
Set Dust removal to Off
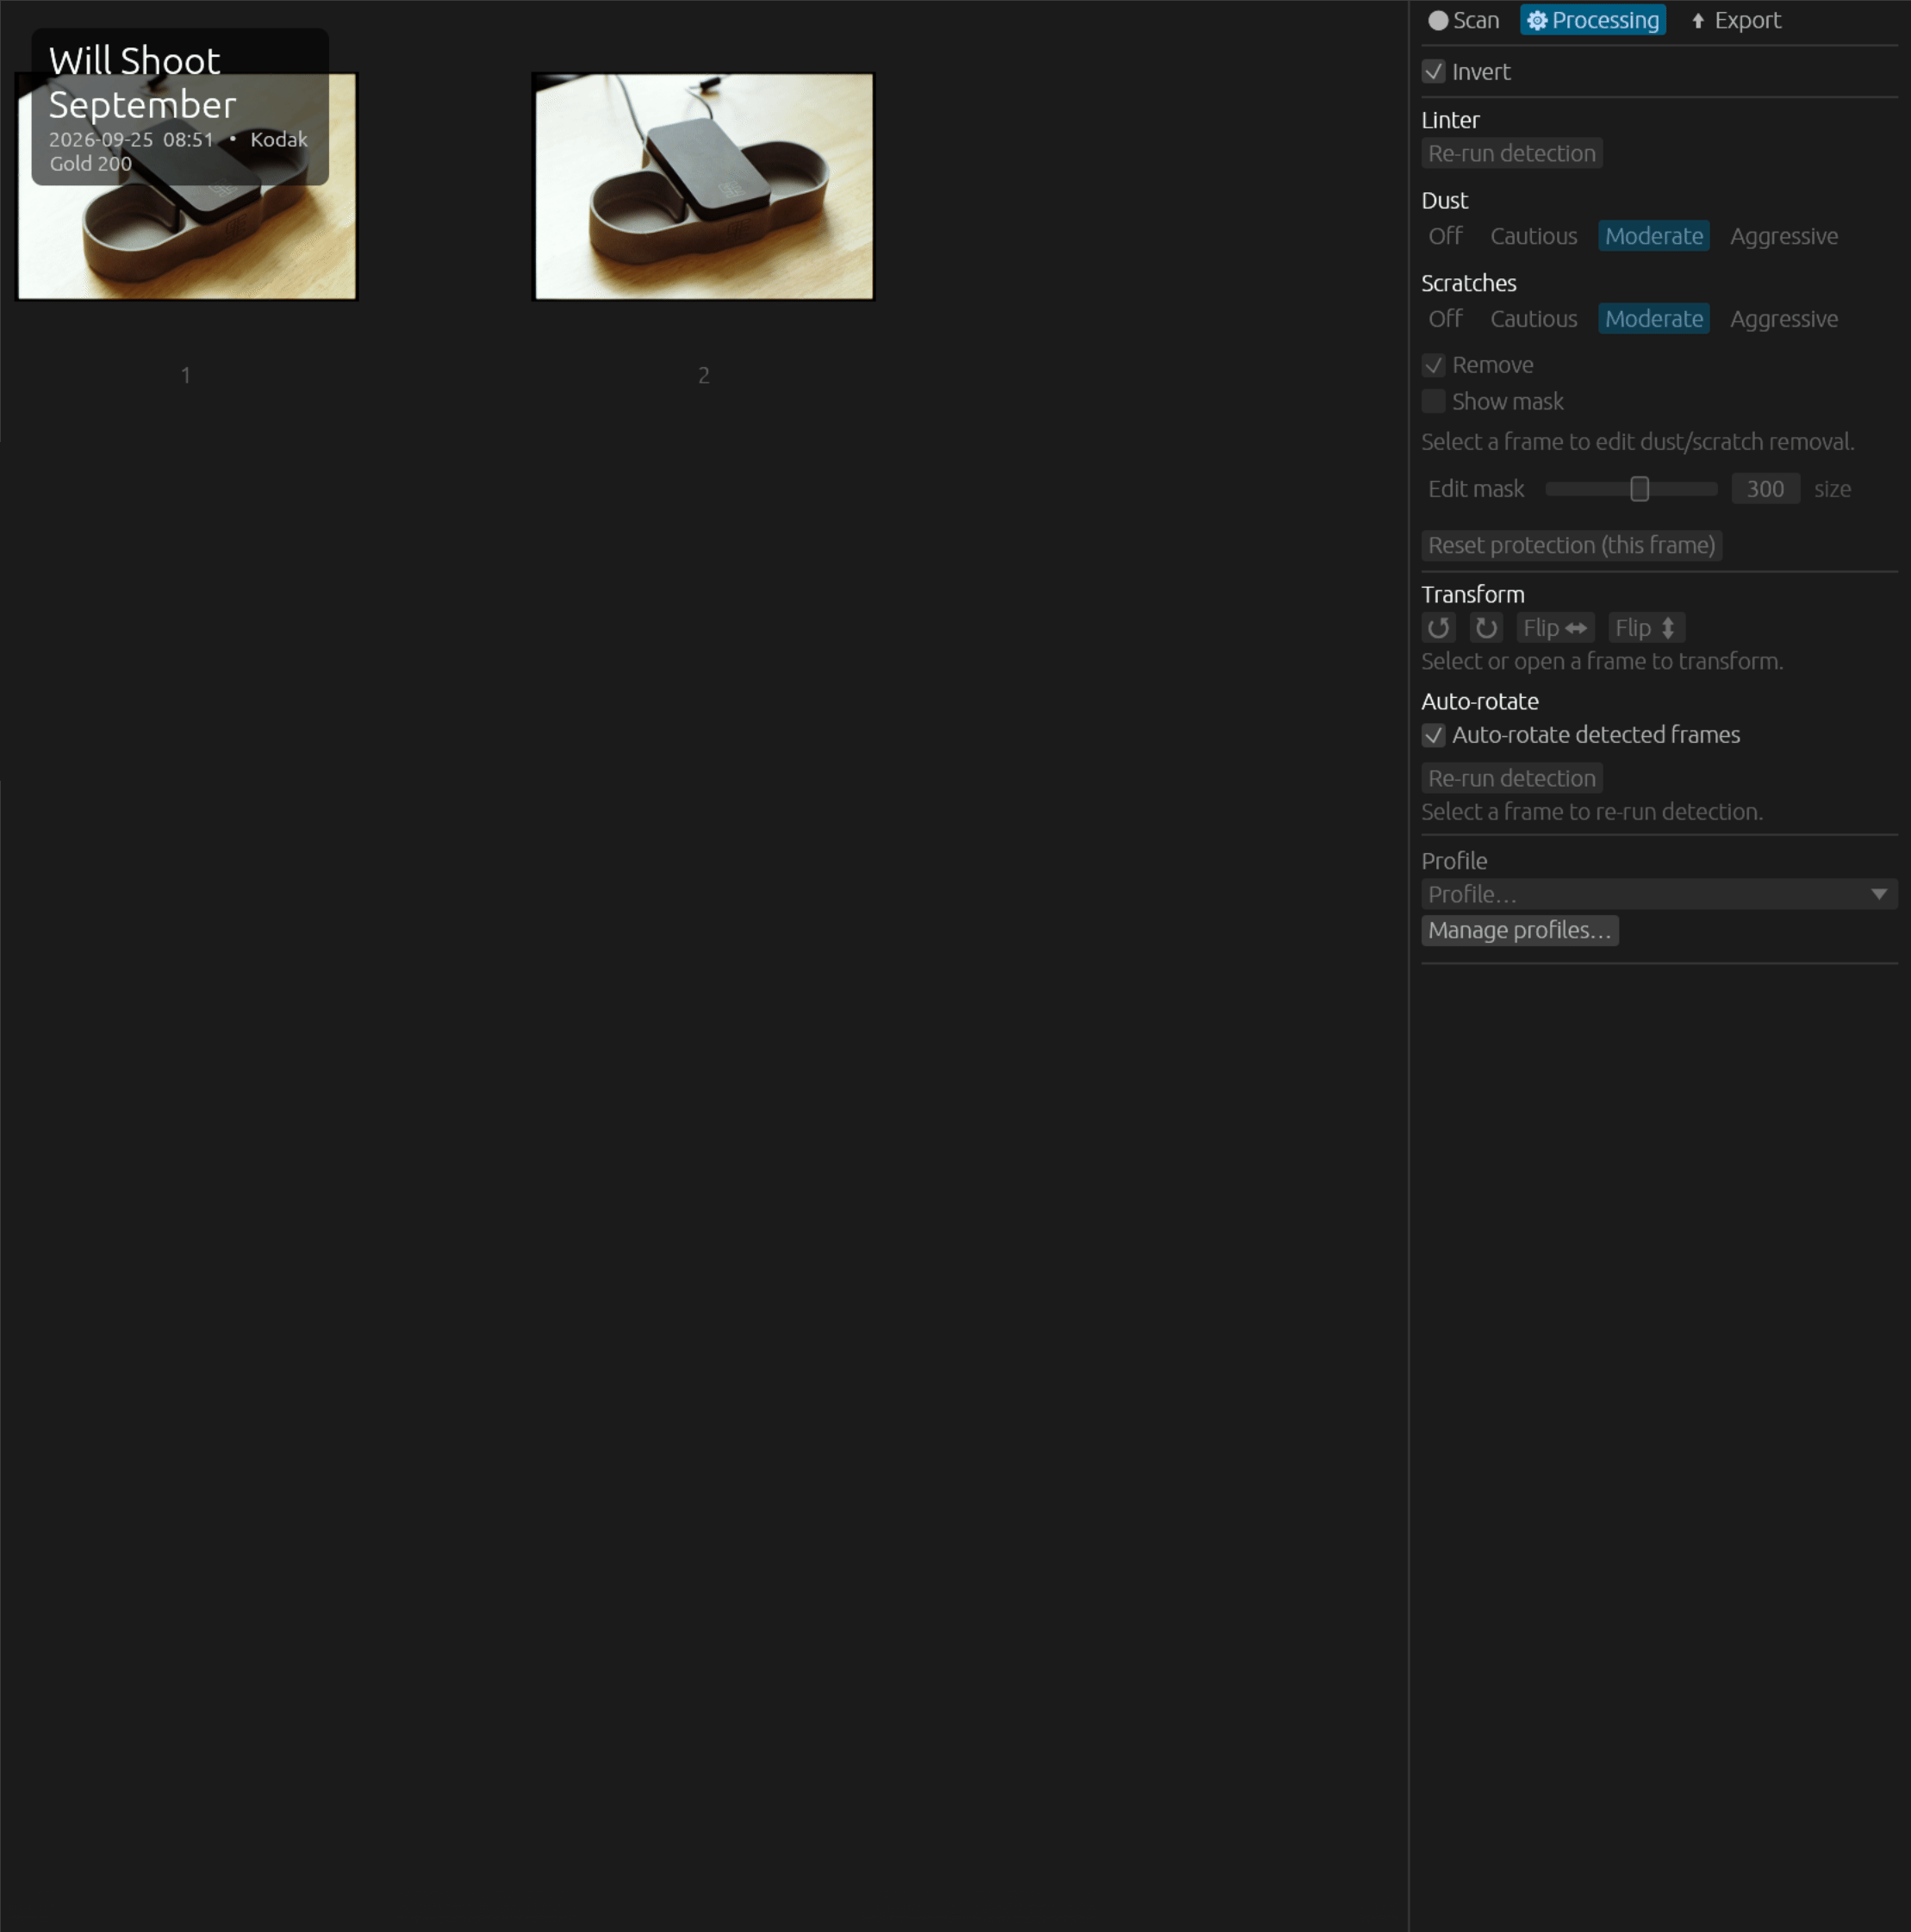[1445, 236]
